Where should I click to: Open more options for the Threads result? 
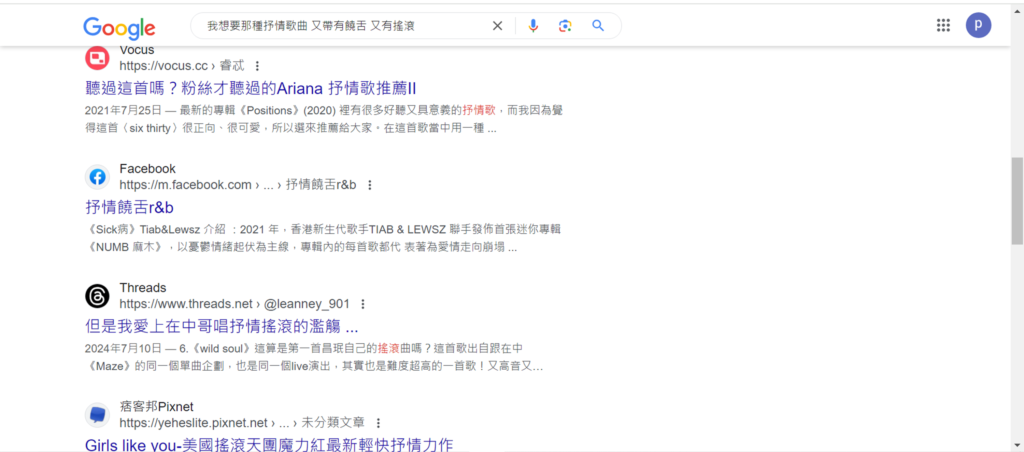(363, 304)
